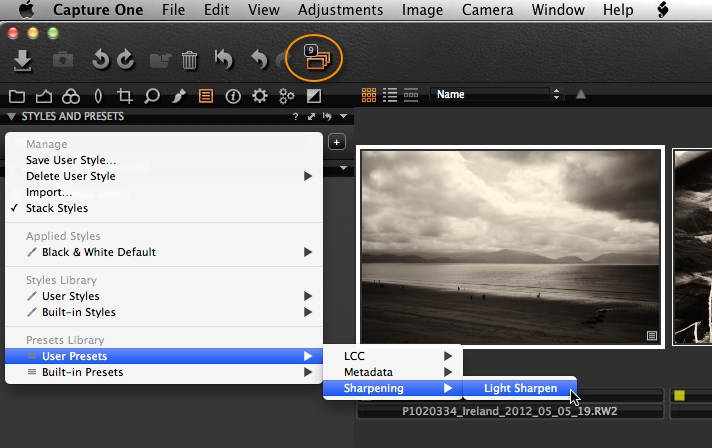
Task: Open the Batch gears tool tab
Action: 287,96
